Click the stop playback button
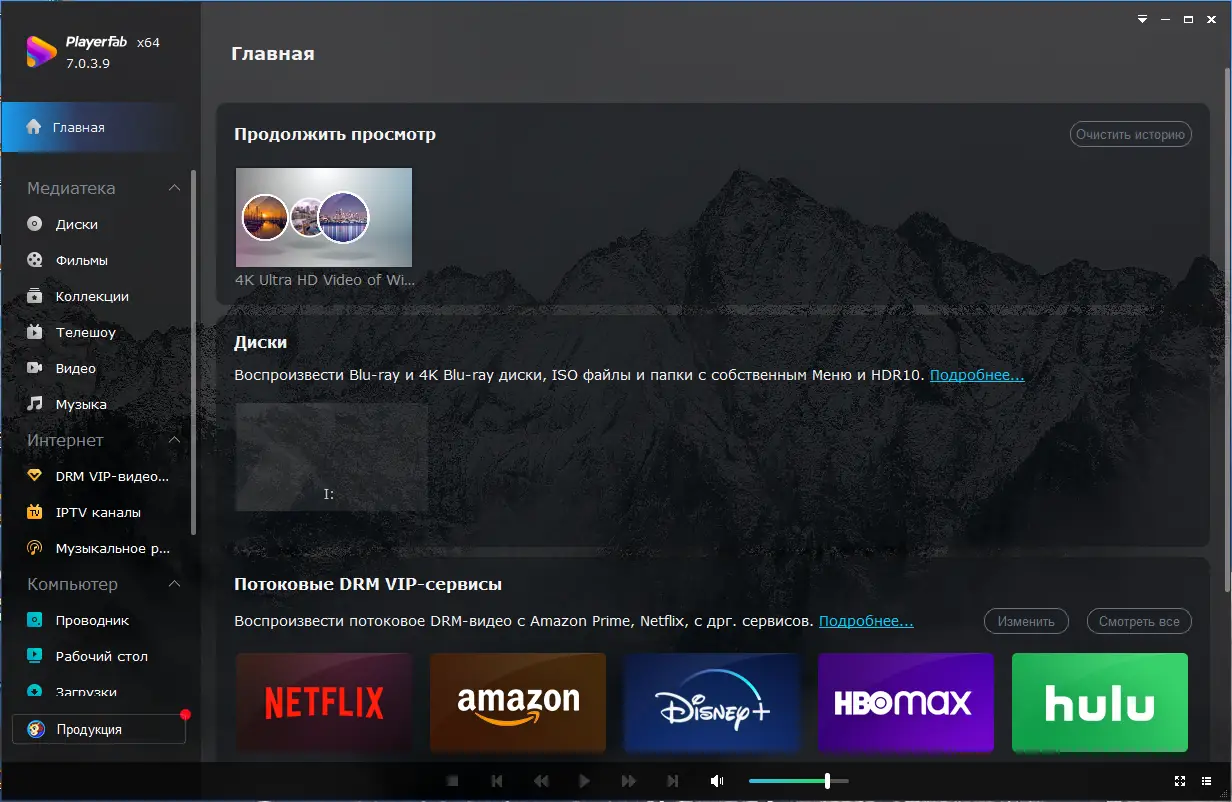Screen dimensions: 1232x802 click(x=452, y=781)
